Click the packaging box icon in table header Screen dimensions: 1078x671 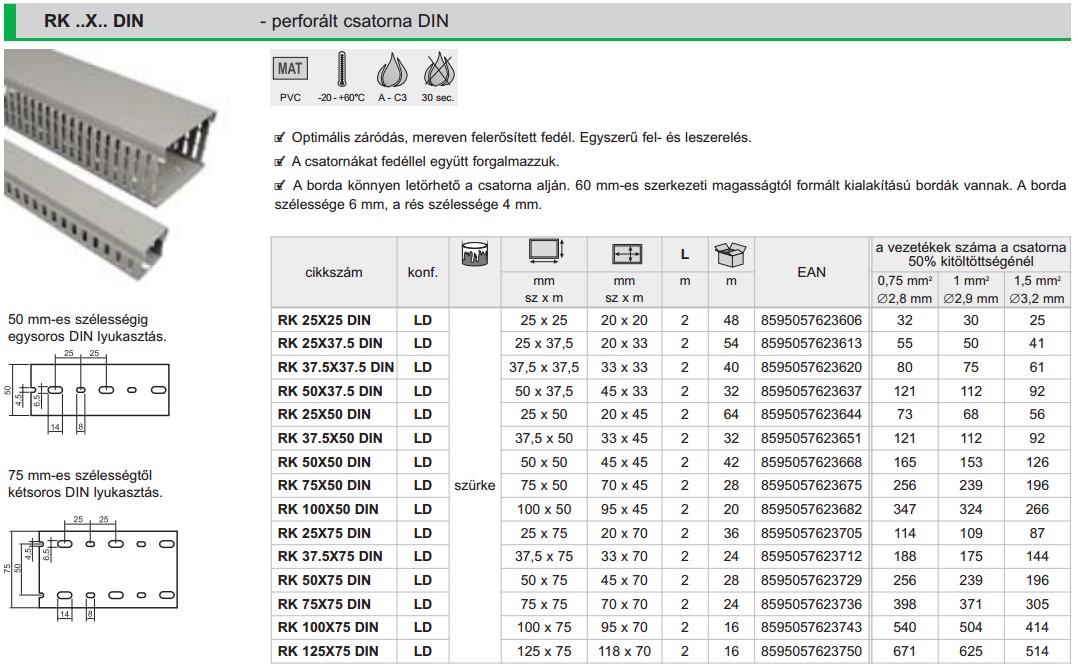pos(729,254)
